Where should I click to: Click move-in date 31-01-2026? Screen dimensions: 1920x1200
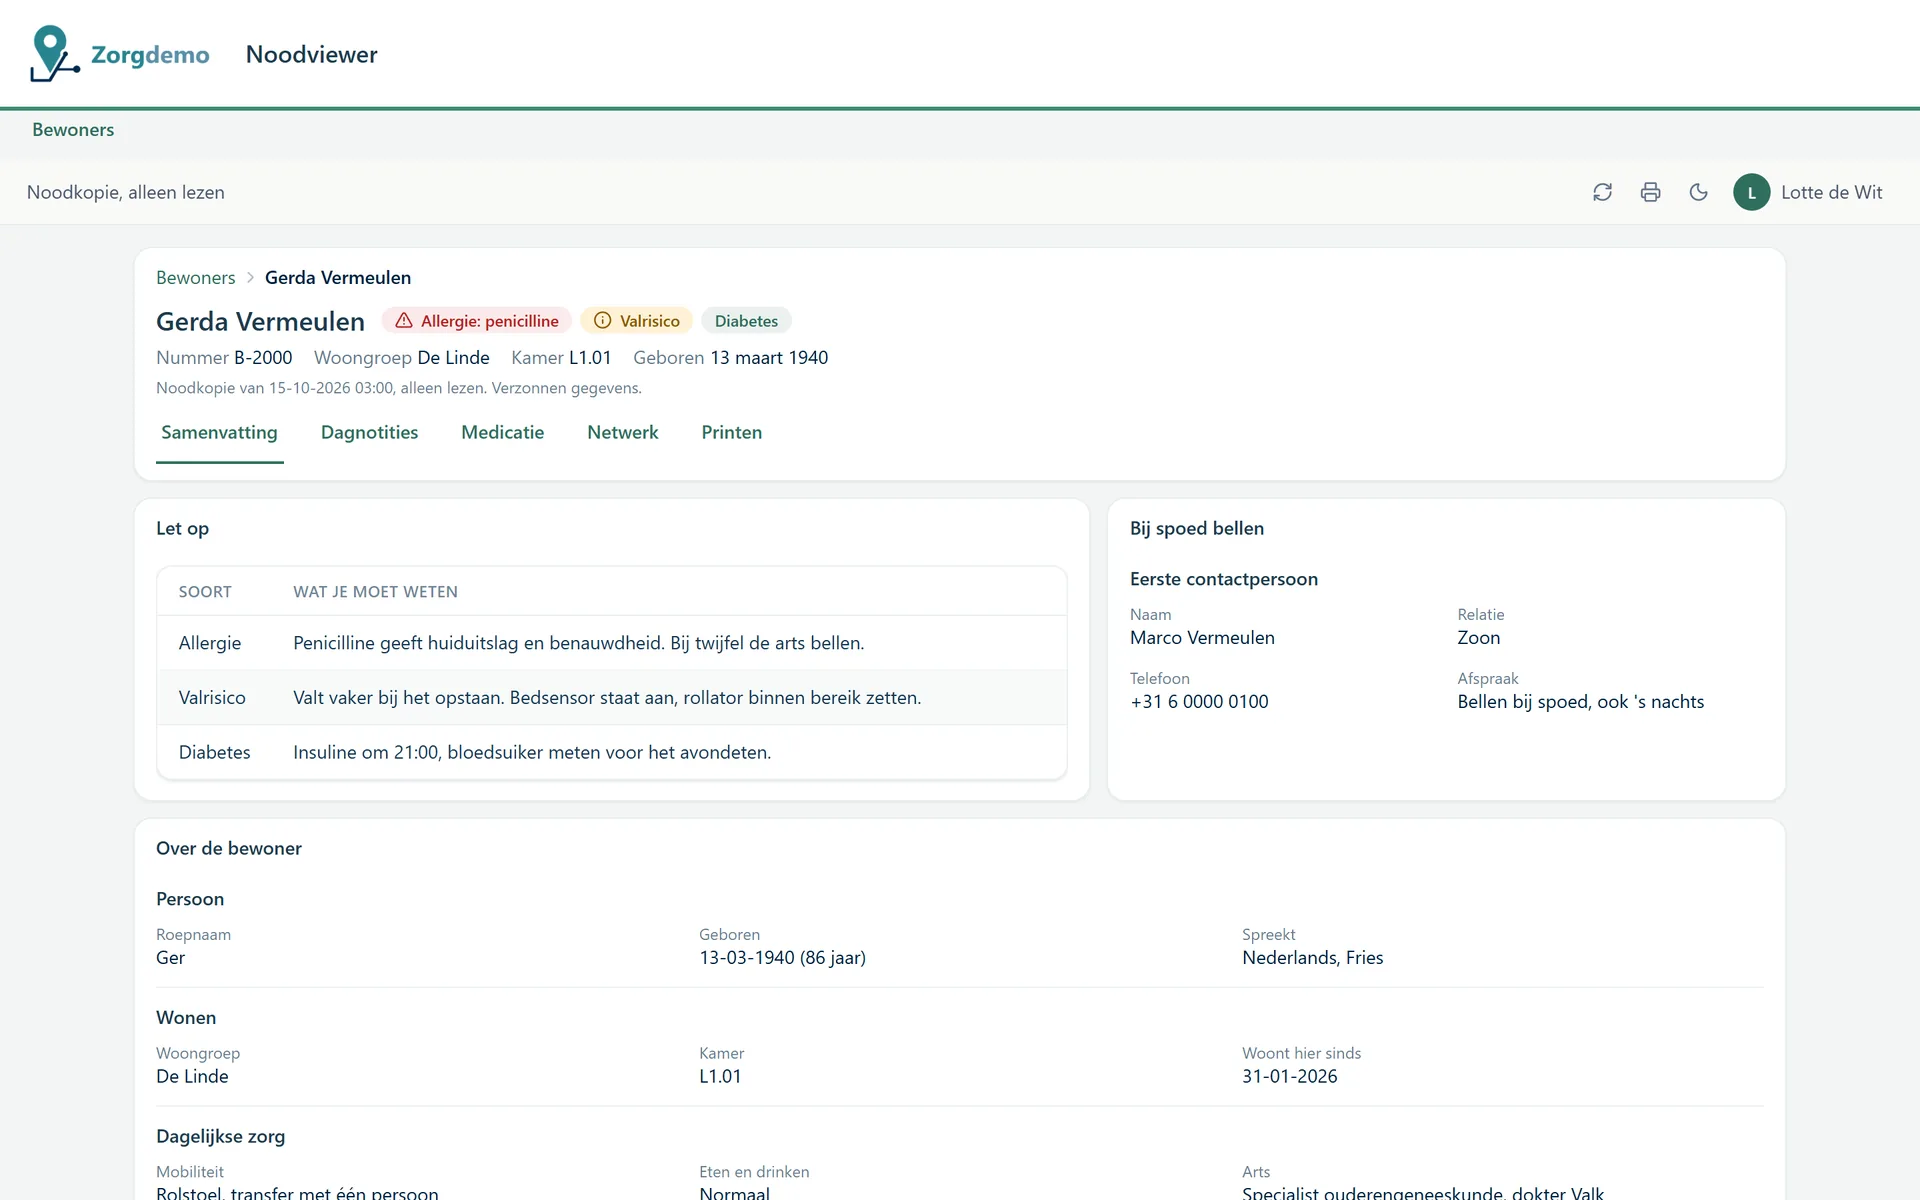pyautogui.click(x=1289, y=1077)
